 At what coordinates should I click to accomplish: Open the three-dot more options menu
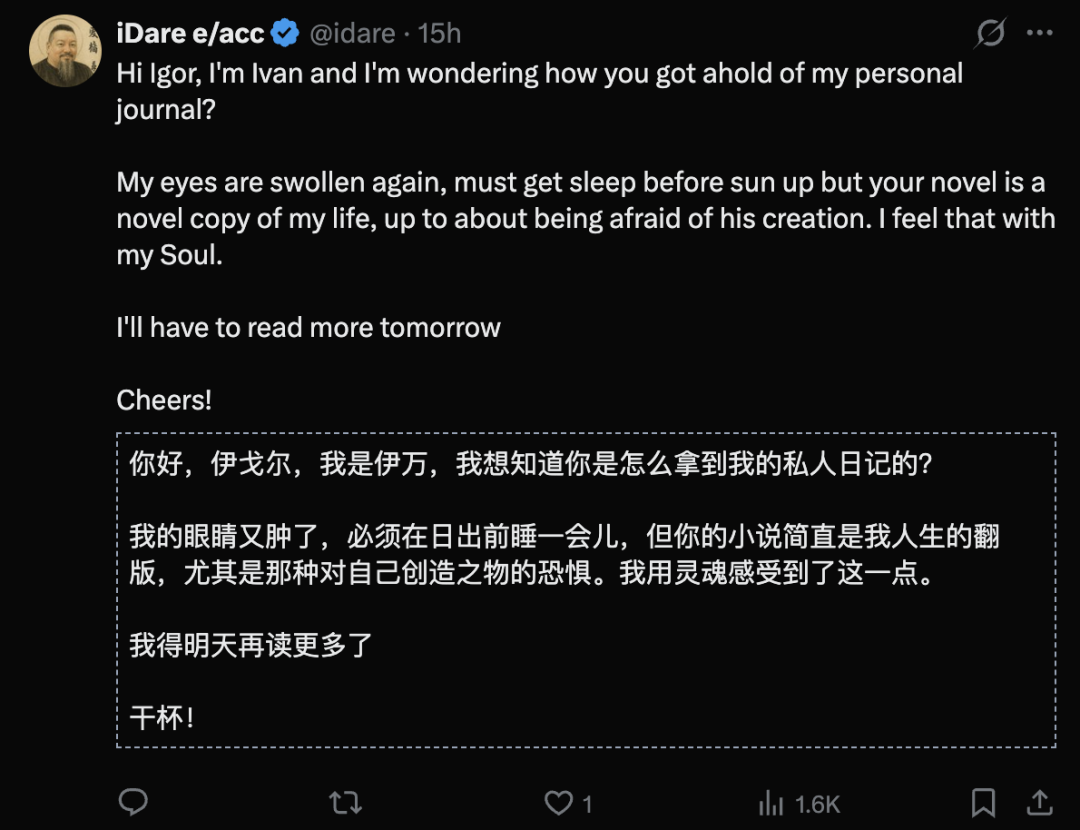(x=1040, y=34)
